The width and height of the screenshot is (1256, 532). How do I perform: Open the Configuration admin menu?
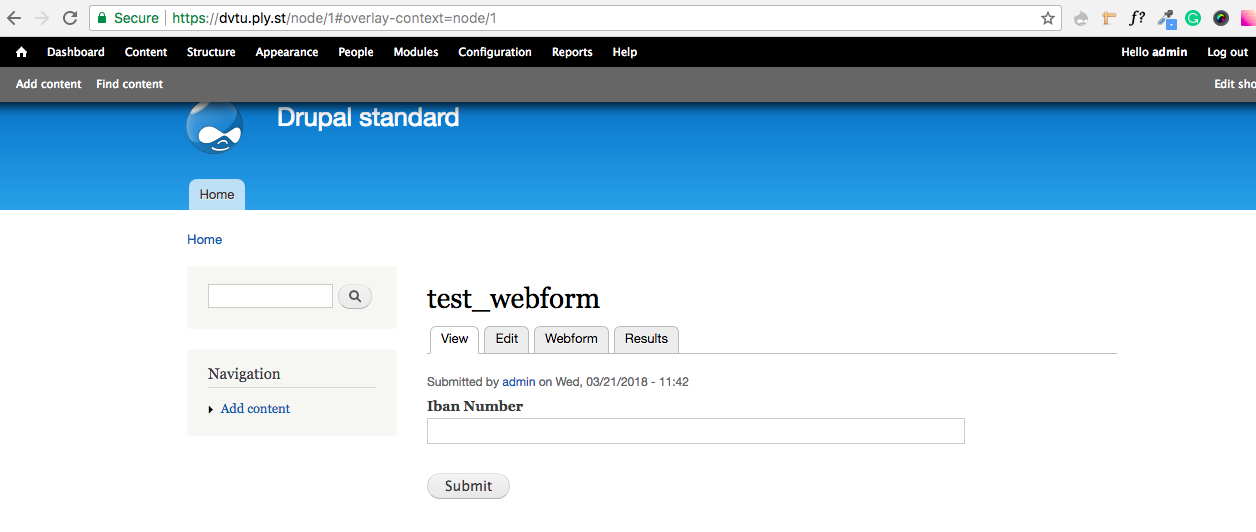click(x=495, y=52)
